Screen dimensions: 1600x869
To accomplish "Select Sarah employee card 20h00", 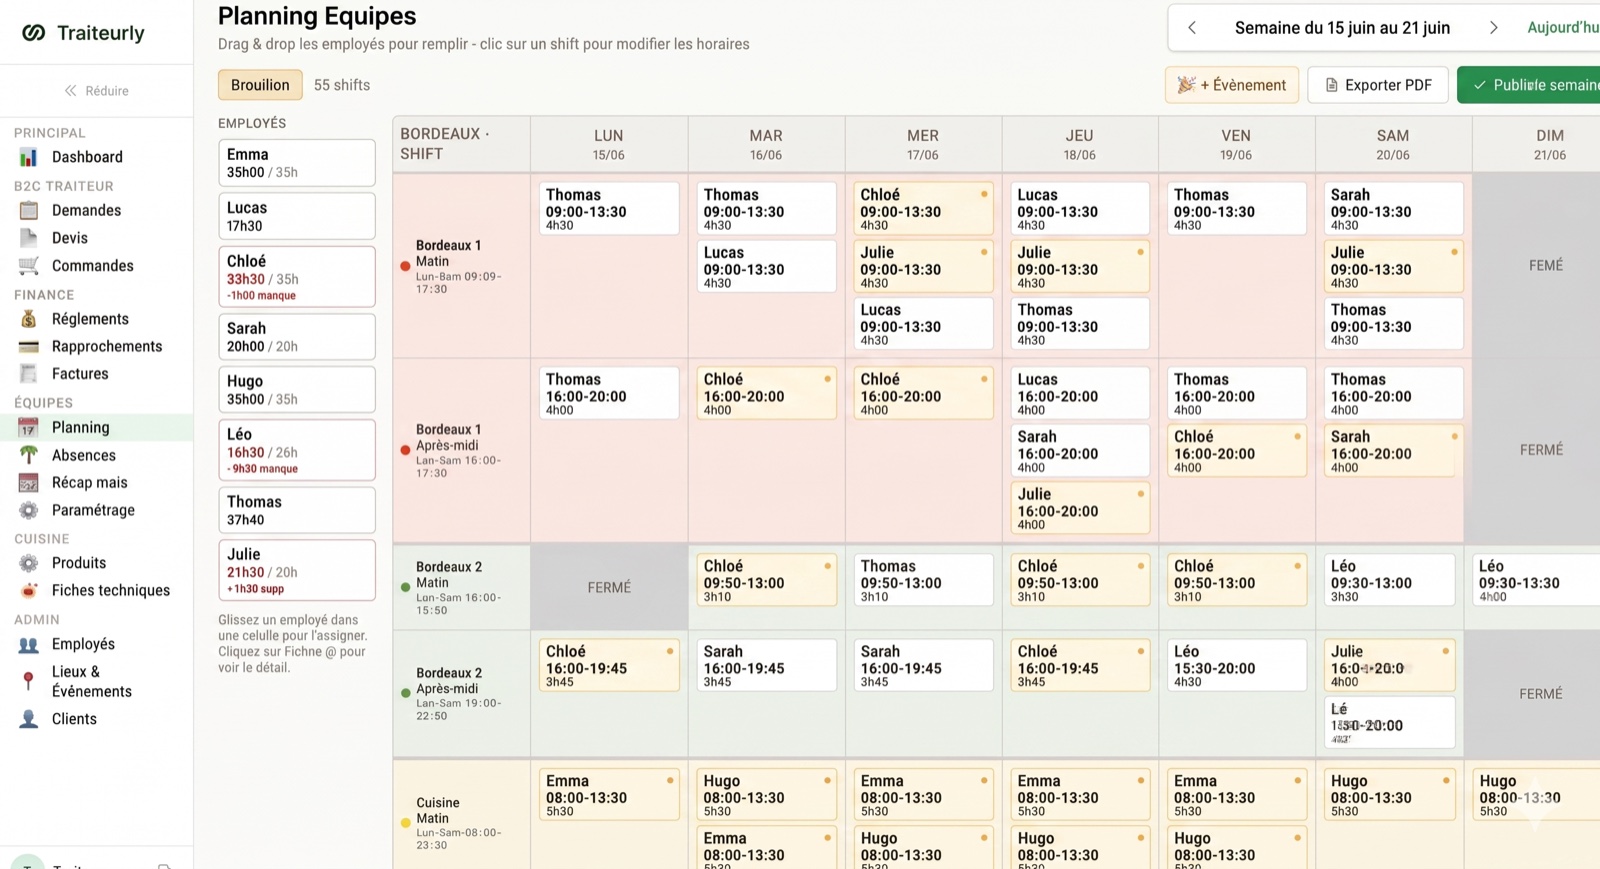I will (x=297, y=337).
